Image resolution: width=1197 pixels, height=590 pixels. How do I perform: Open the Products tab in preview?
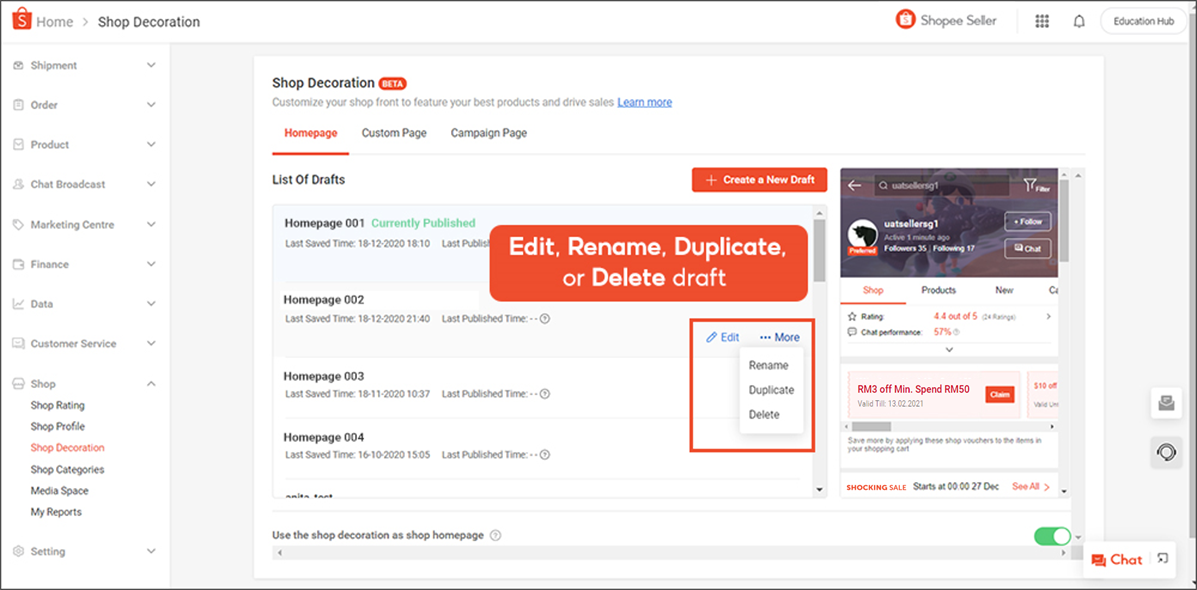938,290
